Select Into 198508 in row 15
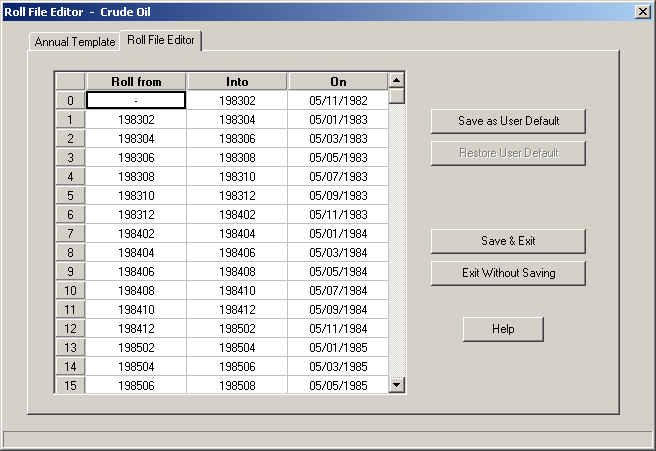The width and height of the screenshot is (656, 451). point(237,385)
